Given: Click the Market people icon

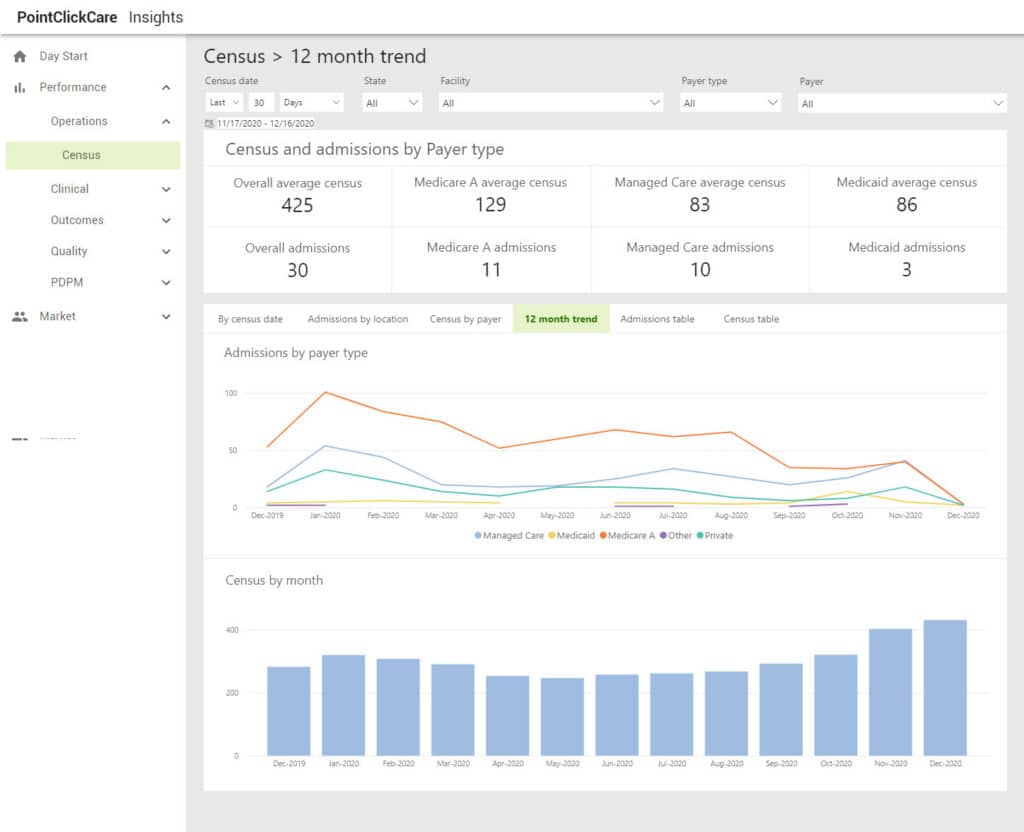Looking at the screenshot, I should 22,316.
